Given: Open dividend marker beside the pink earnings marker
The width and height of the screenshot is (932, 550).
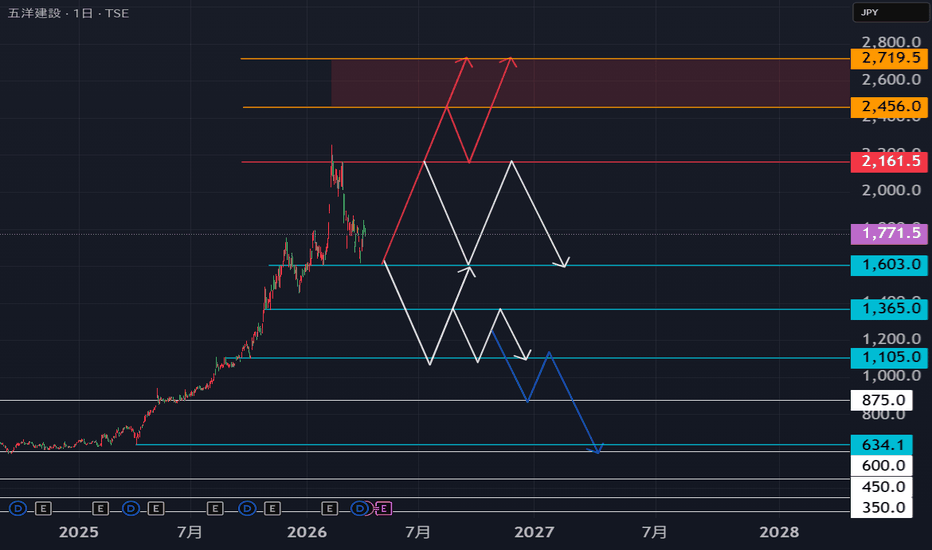Looking at the screenshot, I should tap(360, 508).
